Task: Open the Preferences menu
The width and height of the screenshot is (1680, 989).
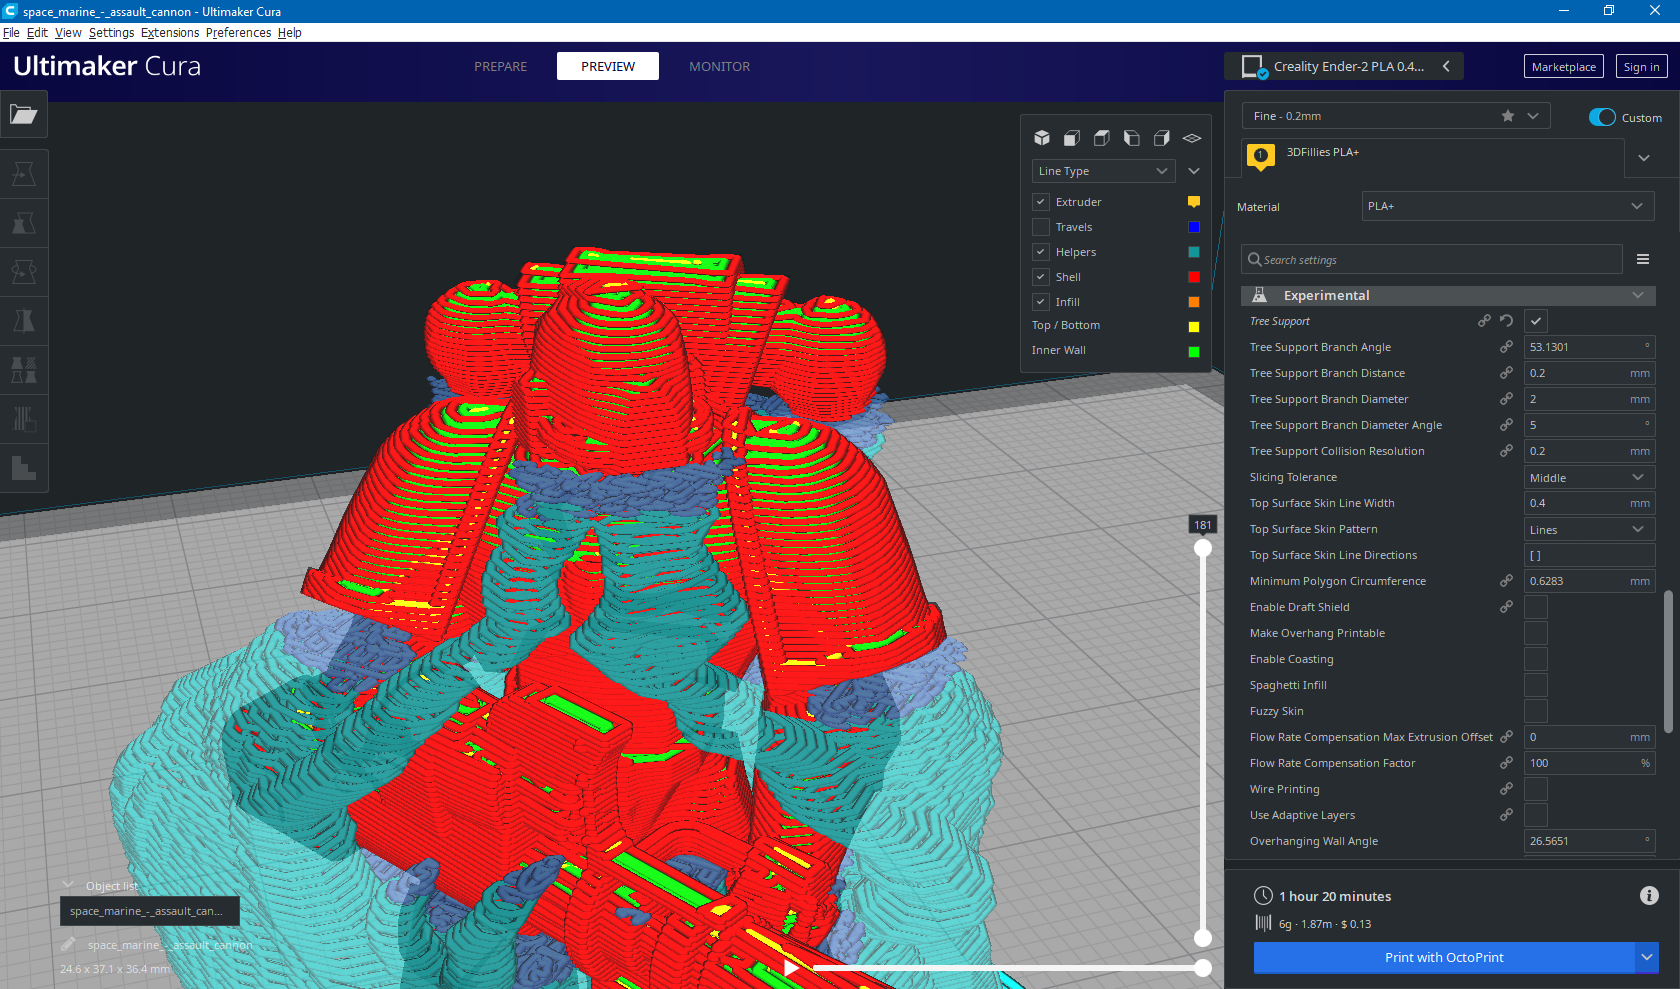Action: (x=238, y=33)
